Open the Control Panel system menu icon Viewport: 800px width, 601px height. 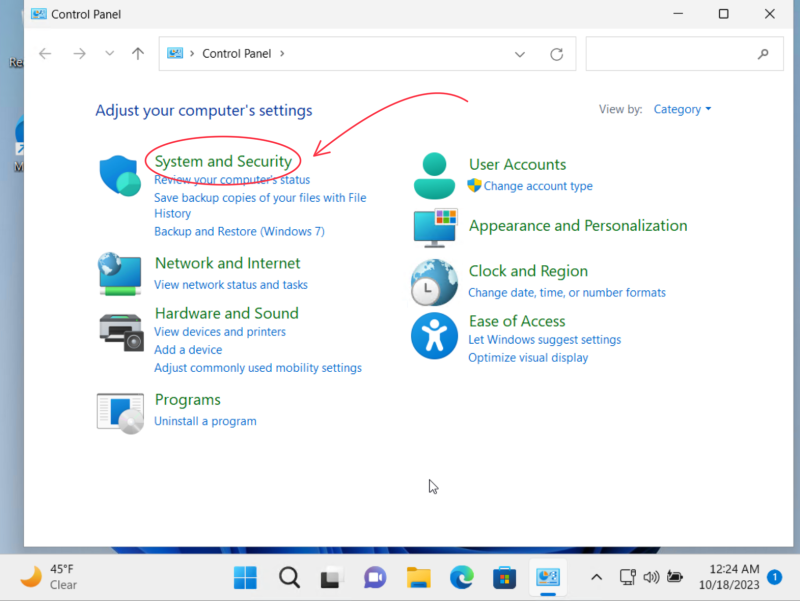(x=41, y=14)
